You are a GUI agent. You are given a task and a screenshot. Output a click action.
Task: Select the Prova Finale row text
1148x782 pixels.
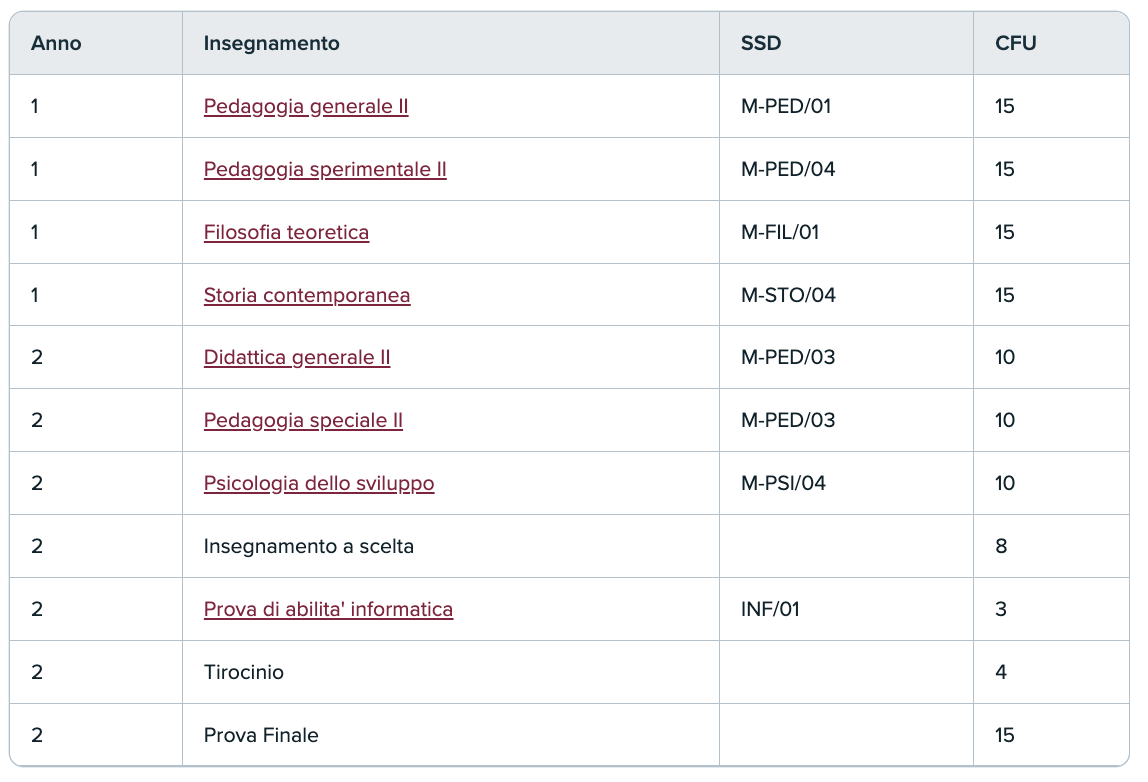coord(261,735)
